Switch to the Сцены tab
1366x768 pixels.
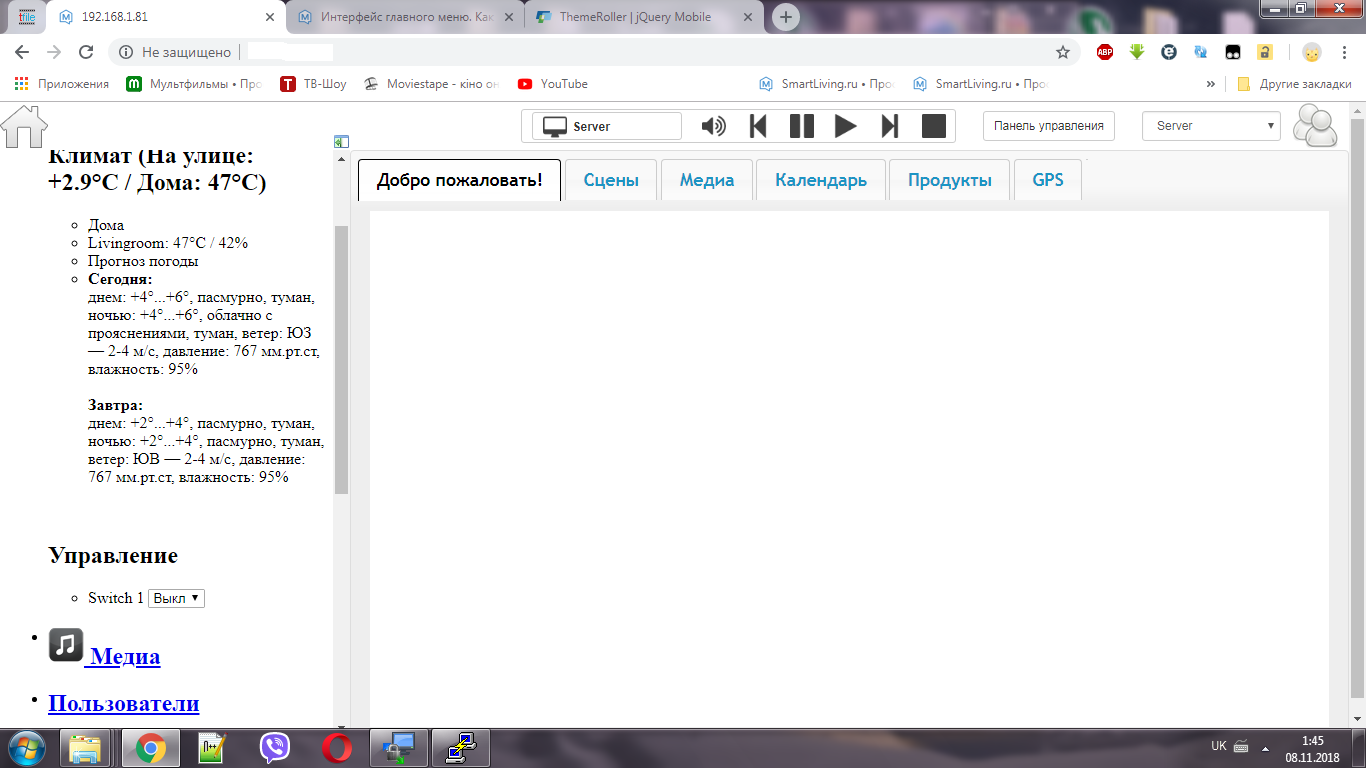click(611, 180)
